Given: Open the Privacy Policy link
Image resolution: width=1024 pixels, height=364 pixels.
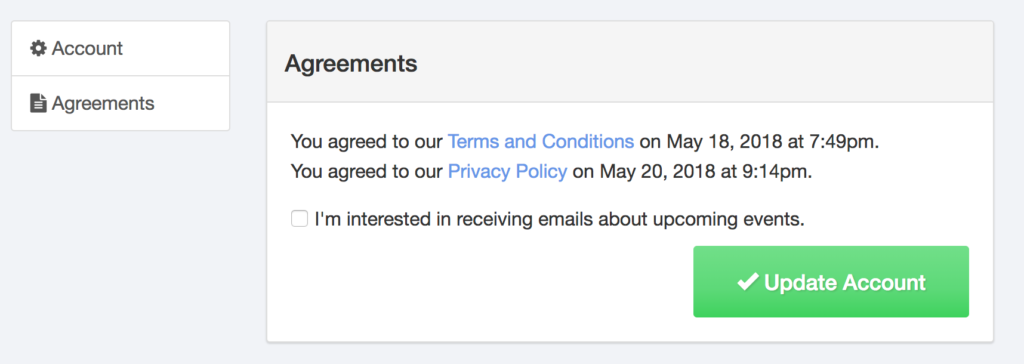Looking at the screenshot, I should 507,172.
